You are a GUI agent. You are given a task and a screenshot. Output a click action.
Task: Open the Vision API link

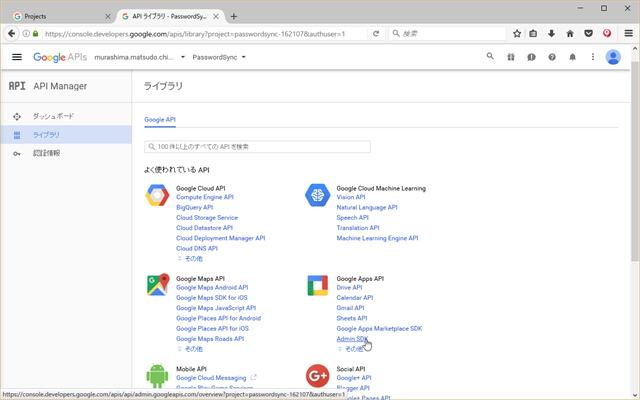point(351,197)
